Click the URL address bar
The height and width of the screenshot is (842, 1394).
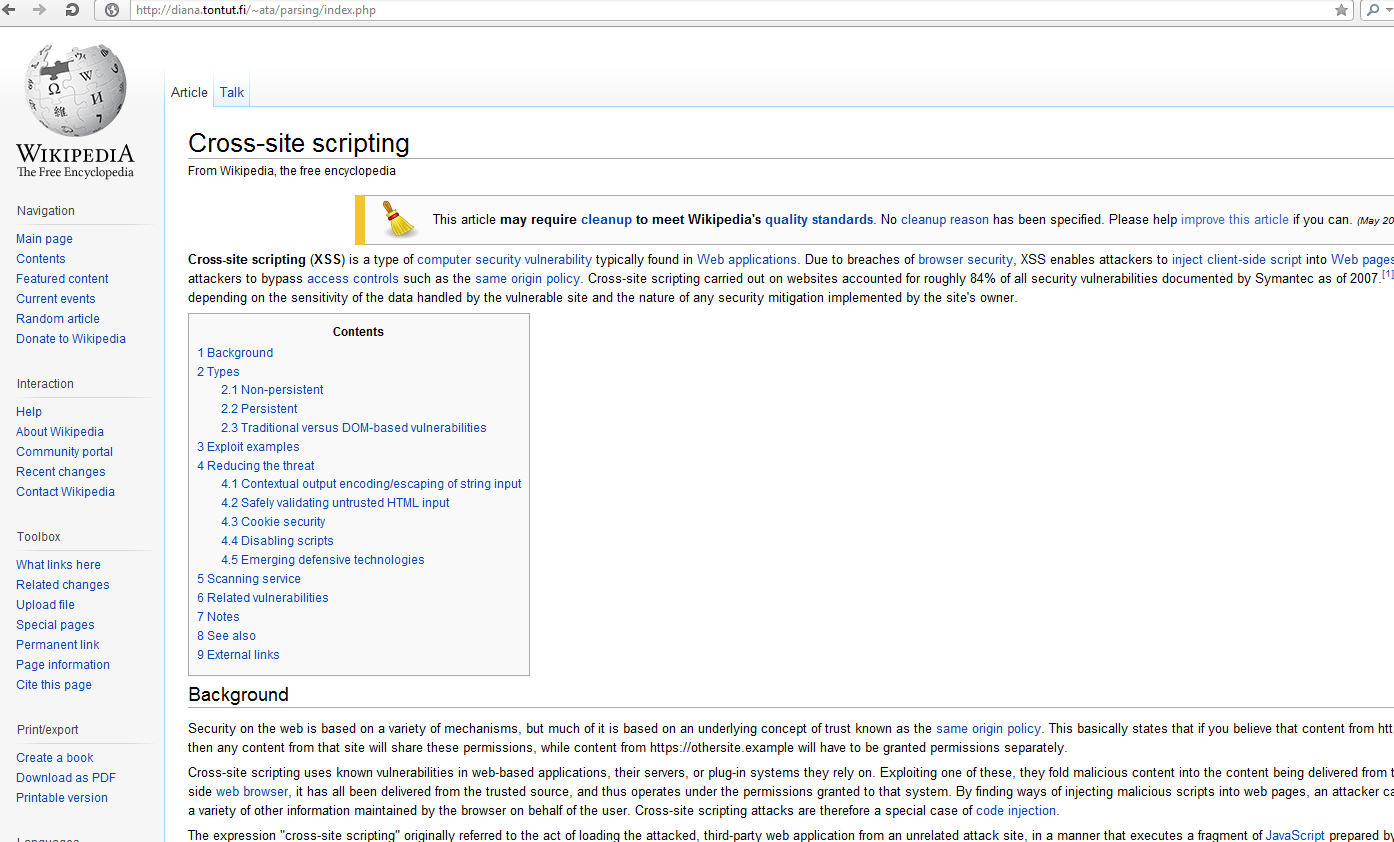pyautogui.click(x=700, y=10)
